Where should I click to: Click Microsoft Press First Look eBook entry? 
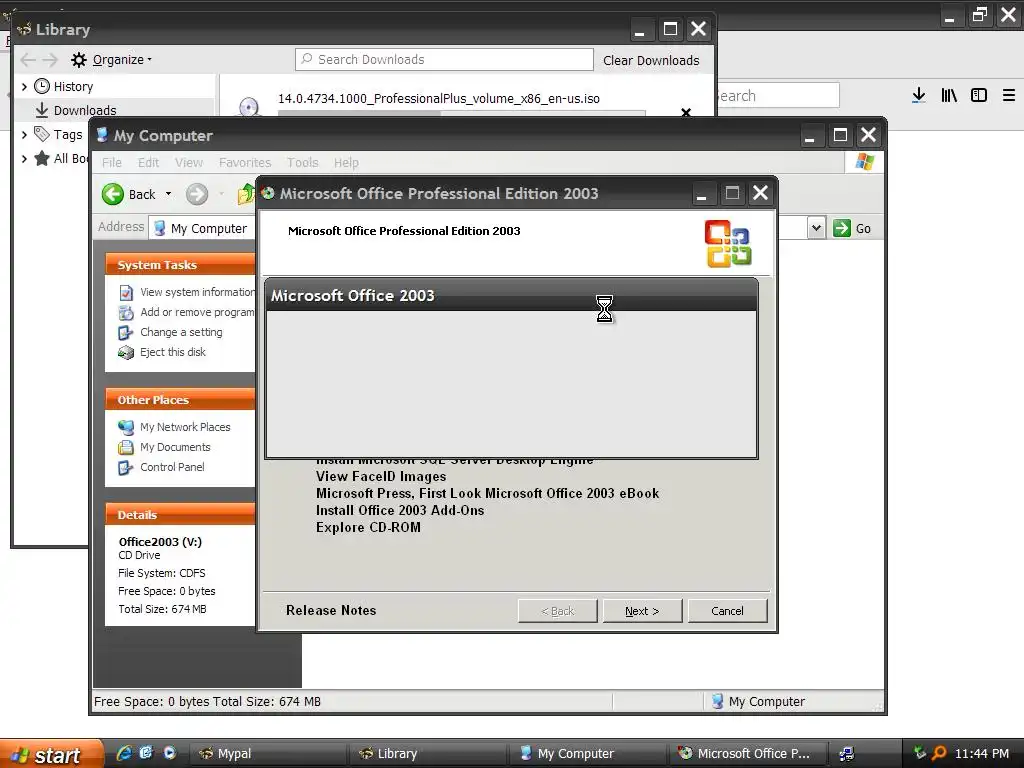point(487,493)
